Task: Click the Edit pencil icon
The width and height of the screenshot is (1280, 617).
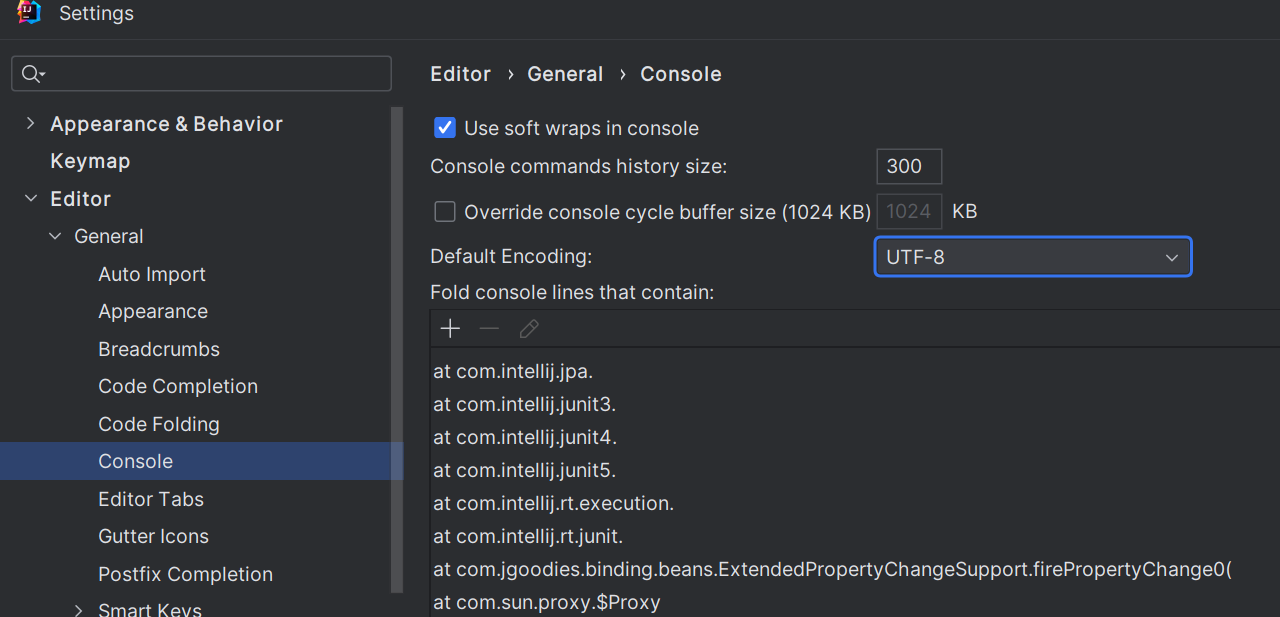Action: click(x=529, y=329)
